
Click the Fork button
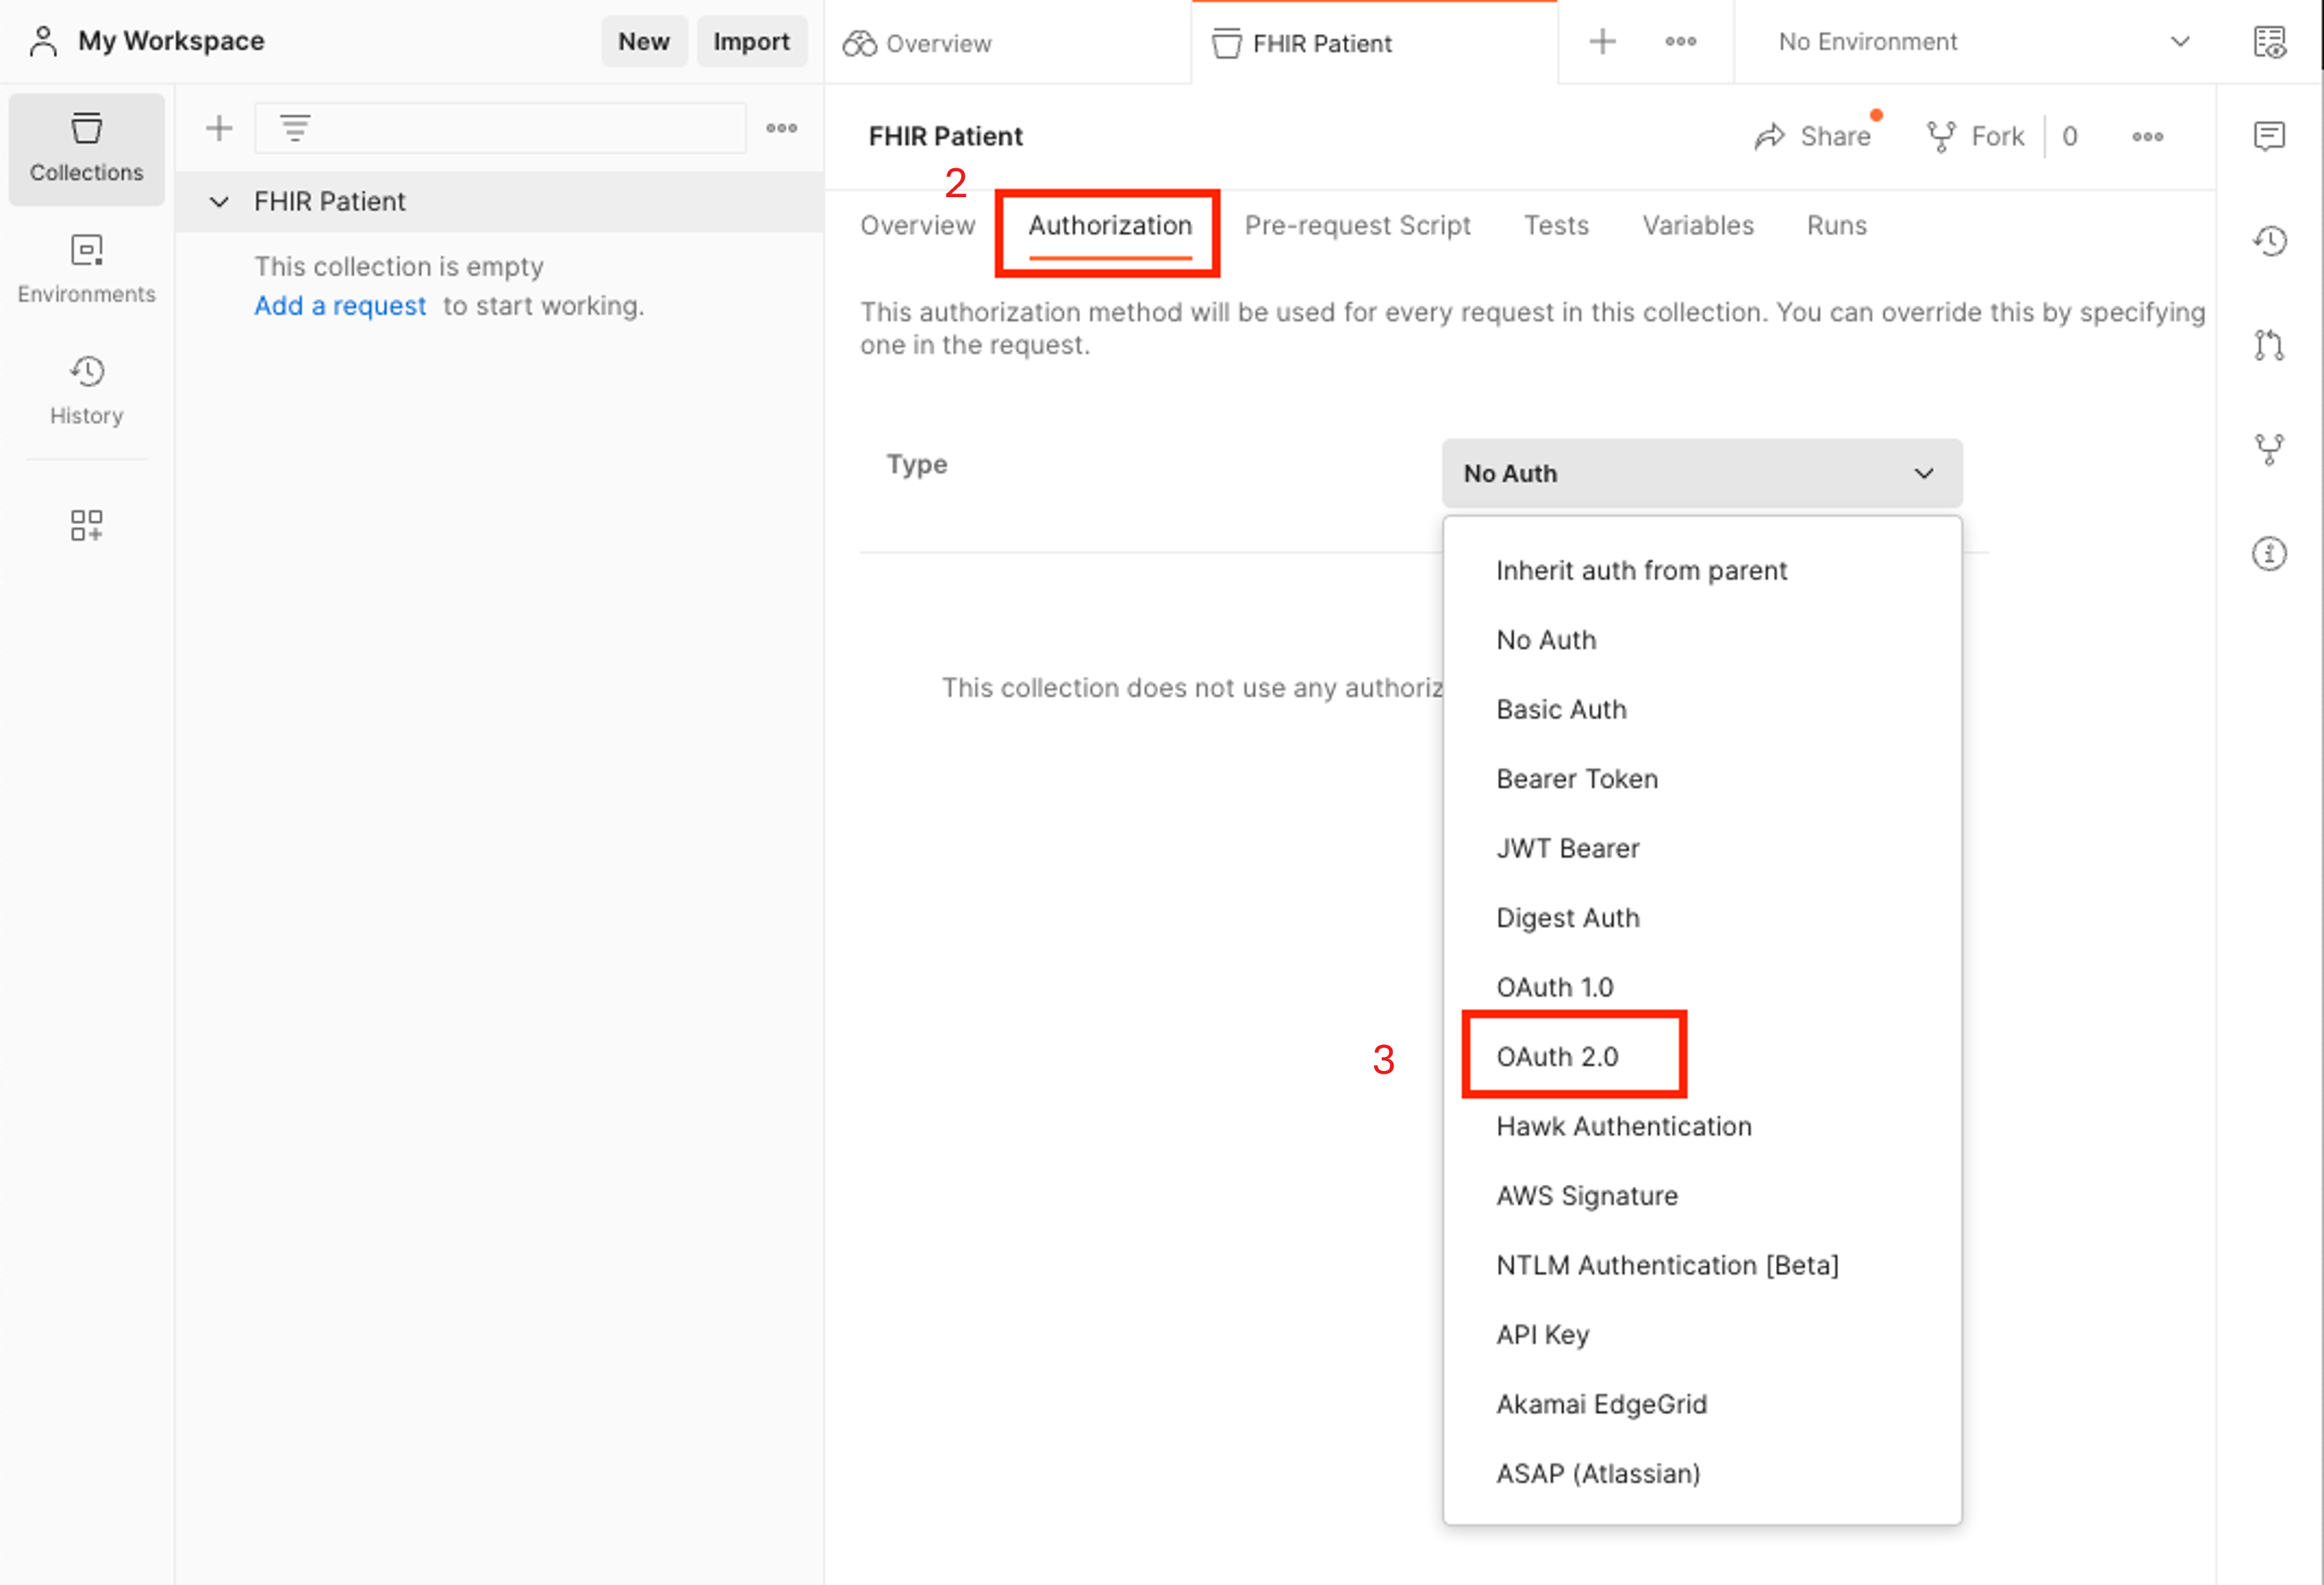click(1976, 137)
